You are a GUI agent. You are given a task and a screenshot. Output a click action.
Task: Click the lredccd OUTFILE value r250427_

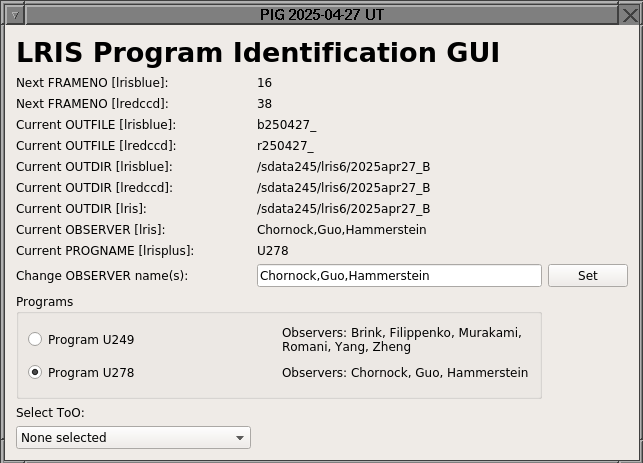pyautogui.click(x=285, y=146)
